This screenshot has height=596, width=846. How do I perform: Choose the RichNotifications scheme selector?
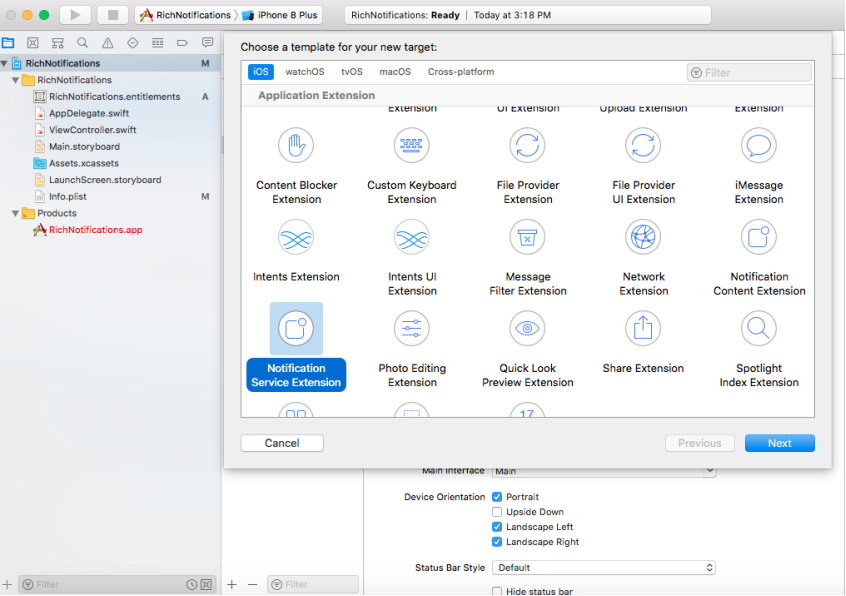pos(185,15)
